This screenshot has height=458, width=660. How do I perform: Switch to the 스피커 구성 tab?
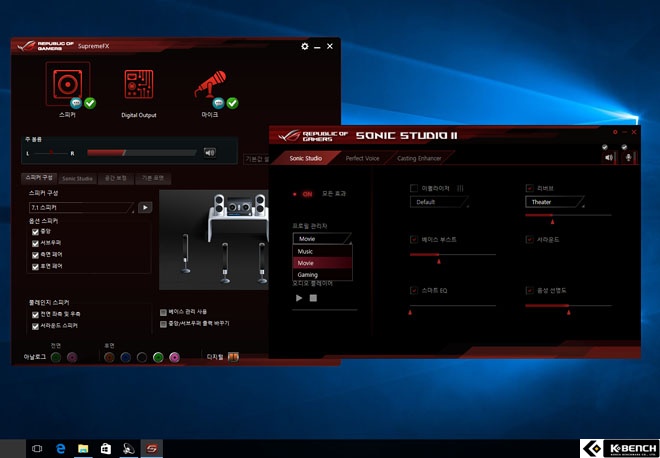(x=39, y=178)
